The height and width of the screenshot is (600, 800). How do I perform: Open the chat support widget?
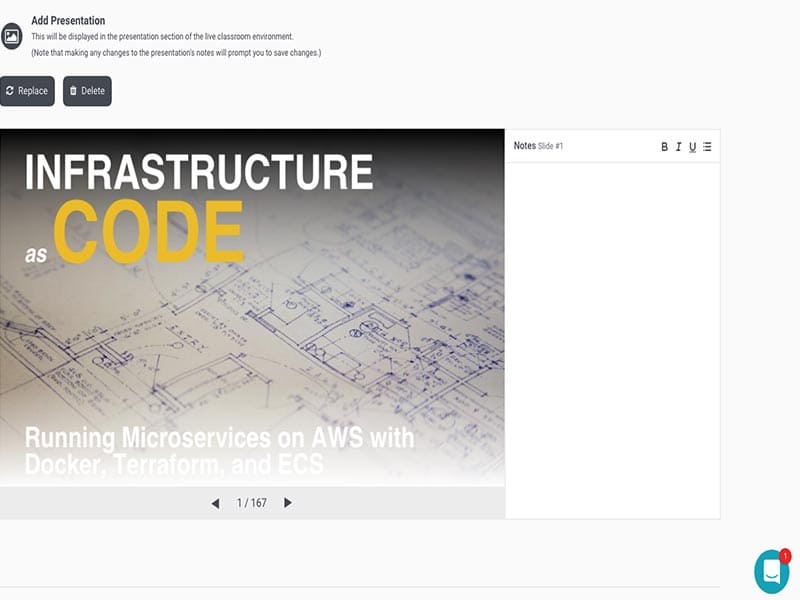click(772, 572)
